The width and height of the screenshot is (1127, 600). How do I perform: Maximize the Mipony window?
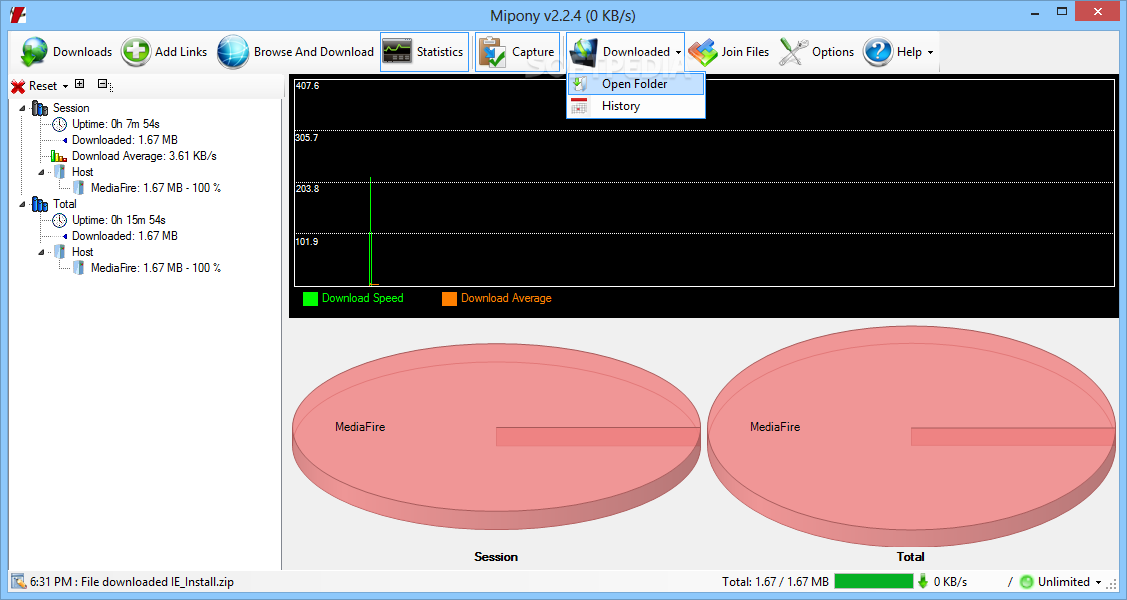pos(1062,11)
